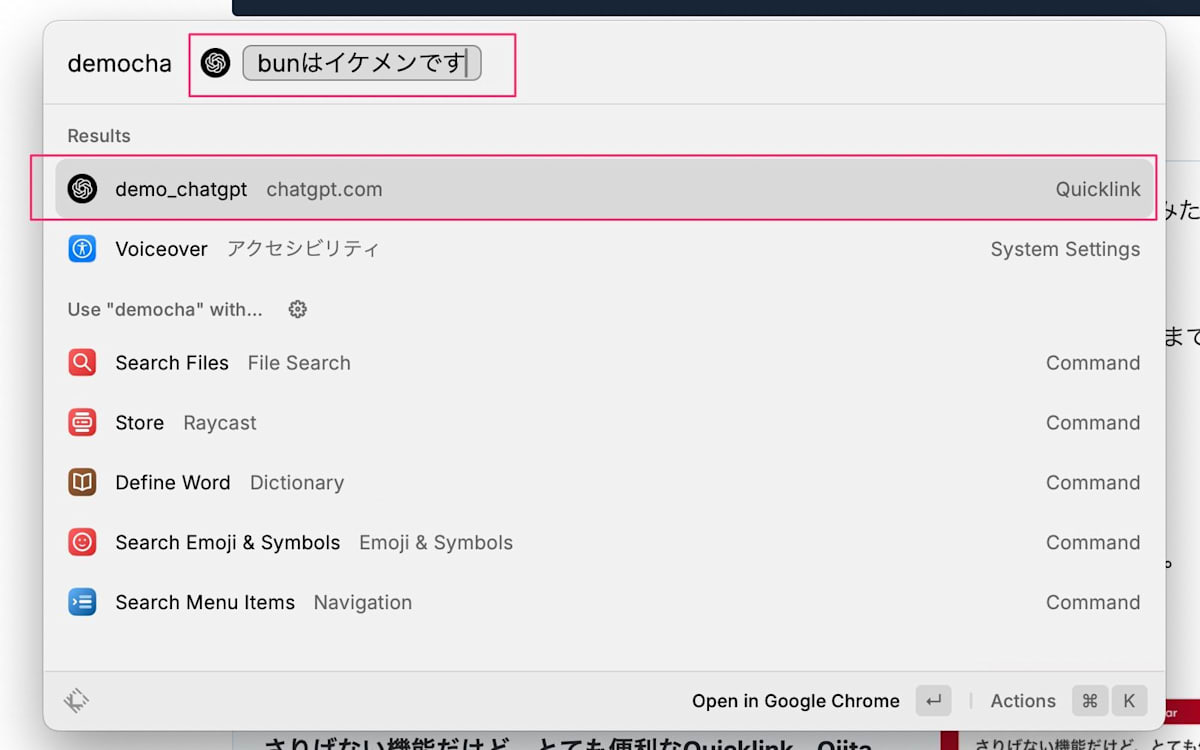Click the Return key icon in footer

coord(933,701)
